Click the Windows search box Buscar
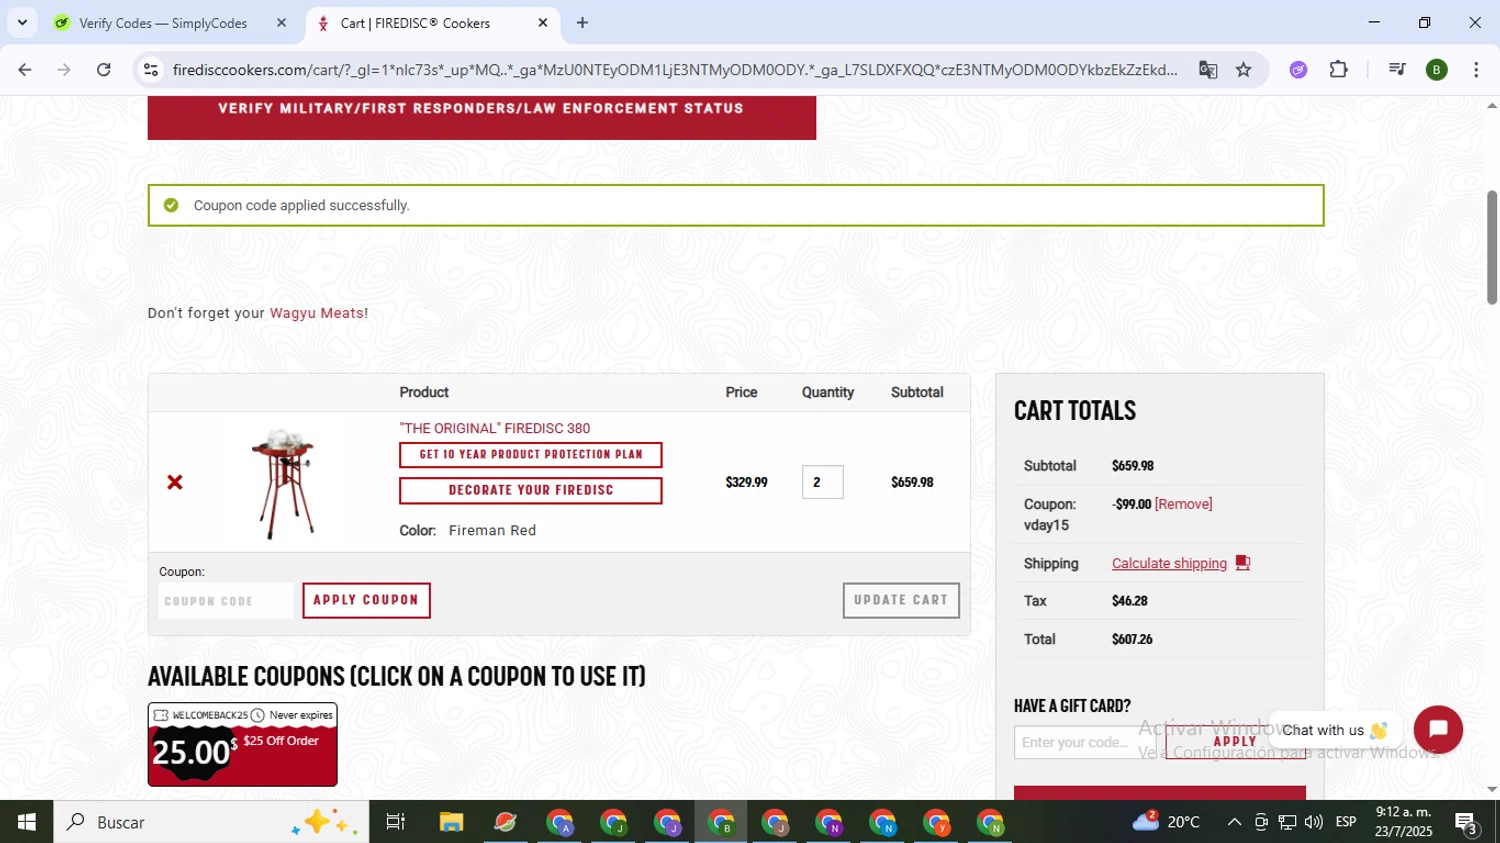The height and width of the screenshot is (843, 1500). point(211,822)
